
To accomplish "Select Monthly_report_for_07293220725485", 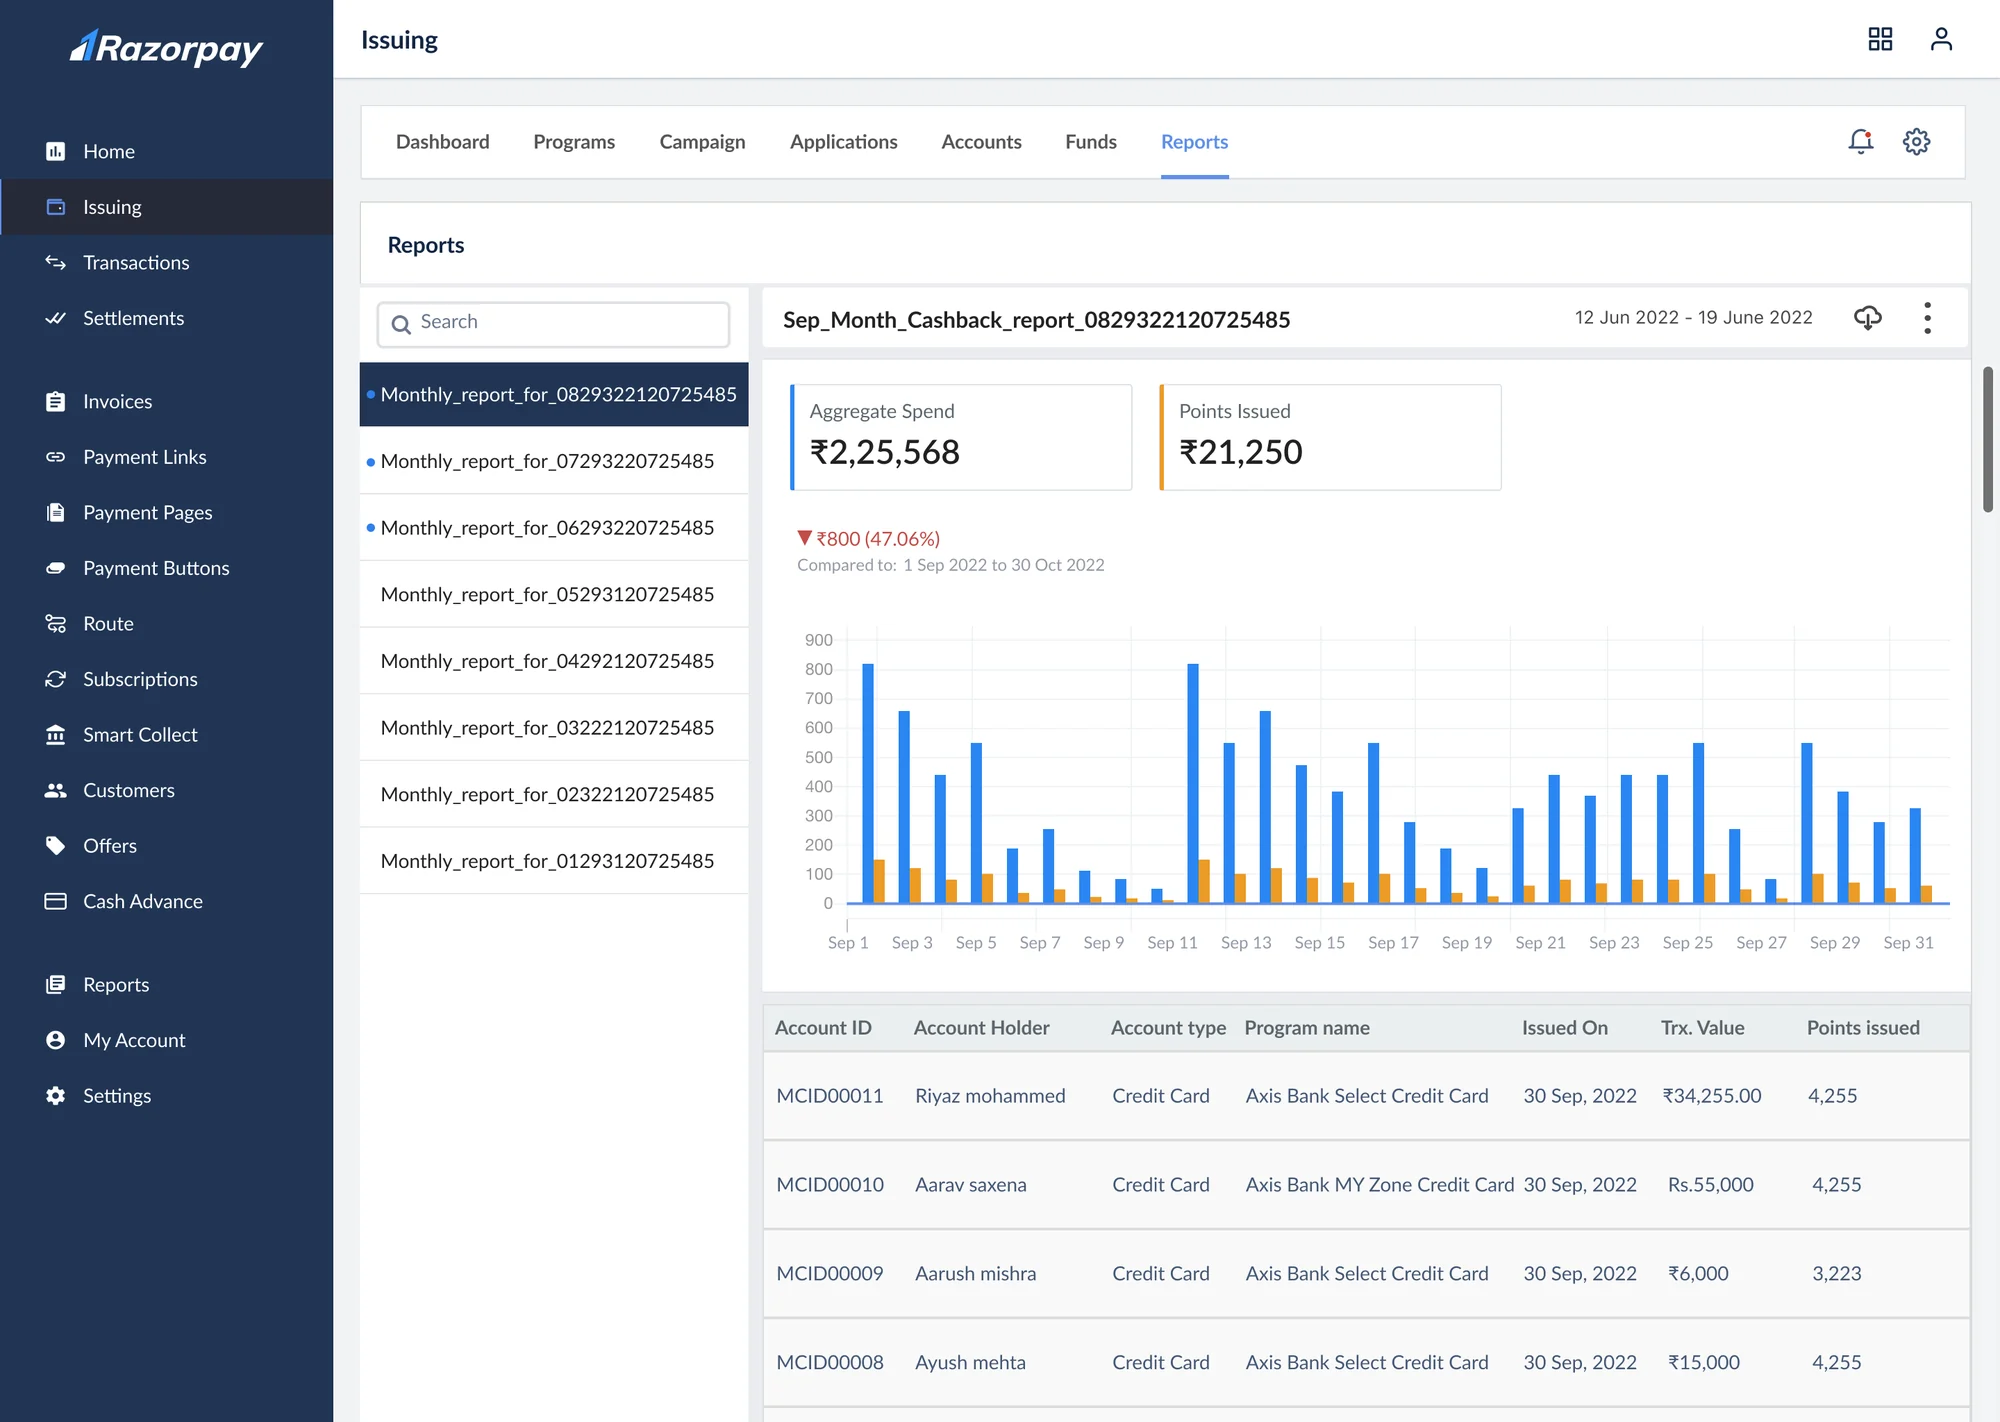I will [x=554, y=461].
